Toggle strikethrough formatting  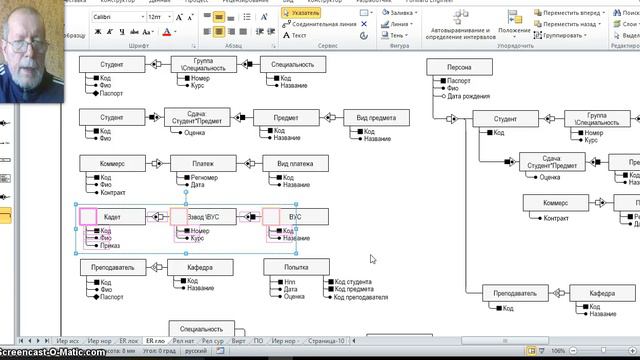tap(134, 32)
